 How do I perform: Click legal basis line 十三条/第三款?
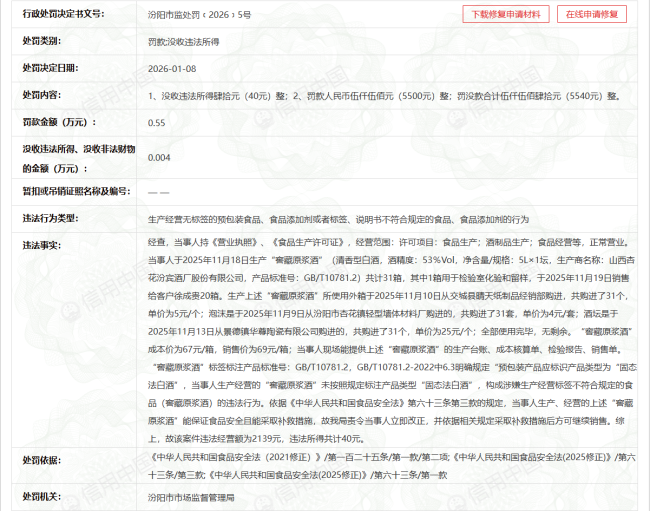pyautogui.click(x=298, y=475)
